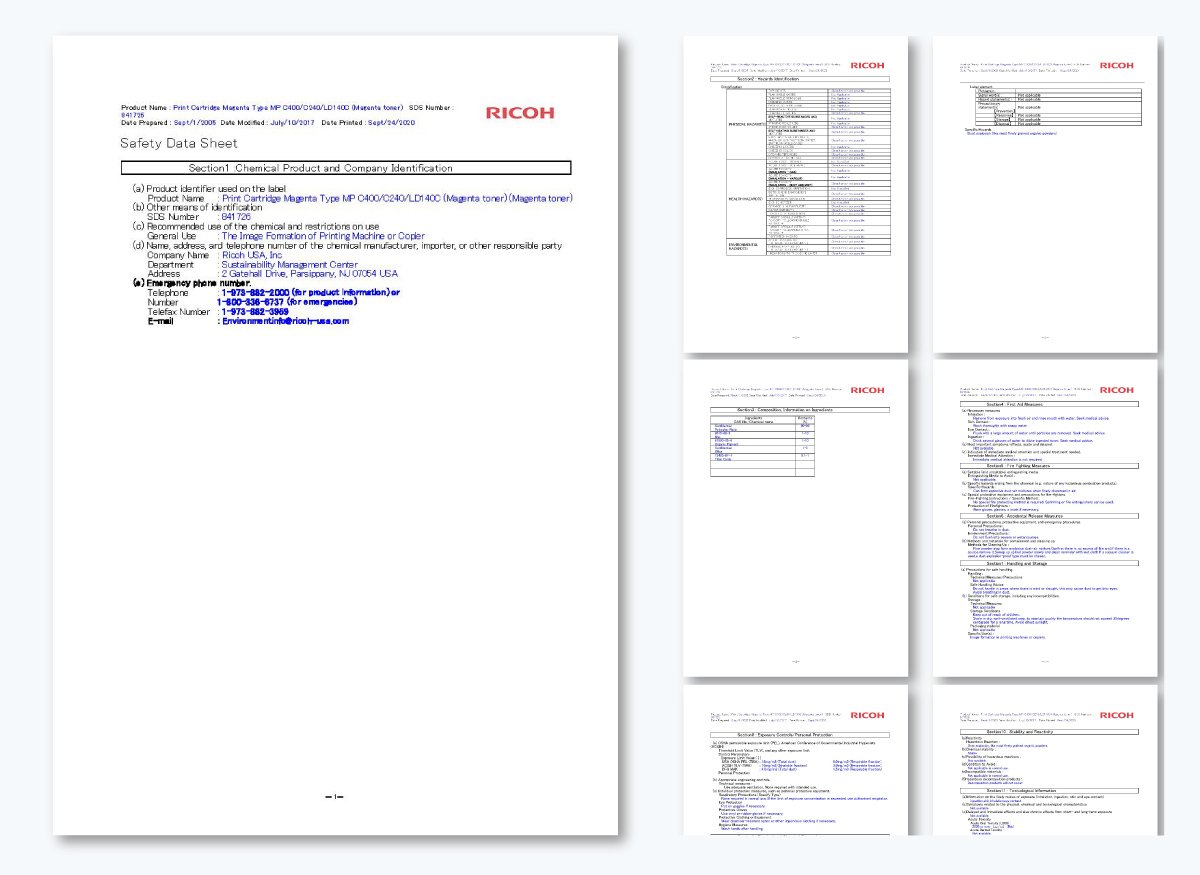The image size is (1200, 875).
Task: Click the '(e) Emergency phone number.' line
Action: [191, 283]
